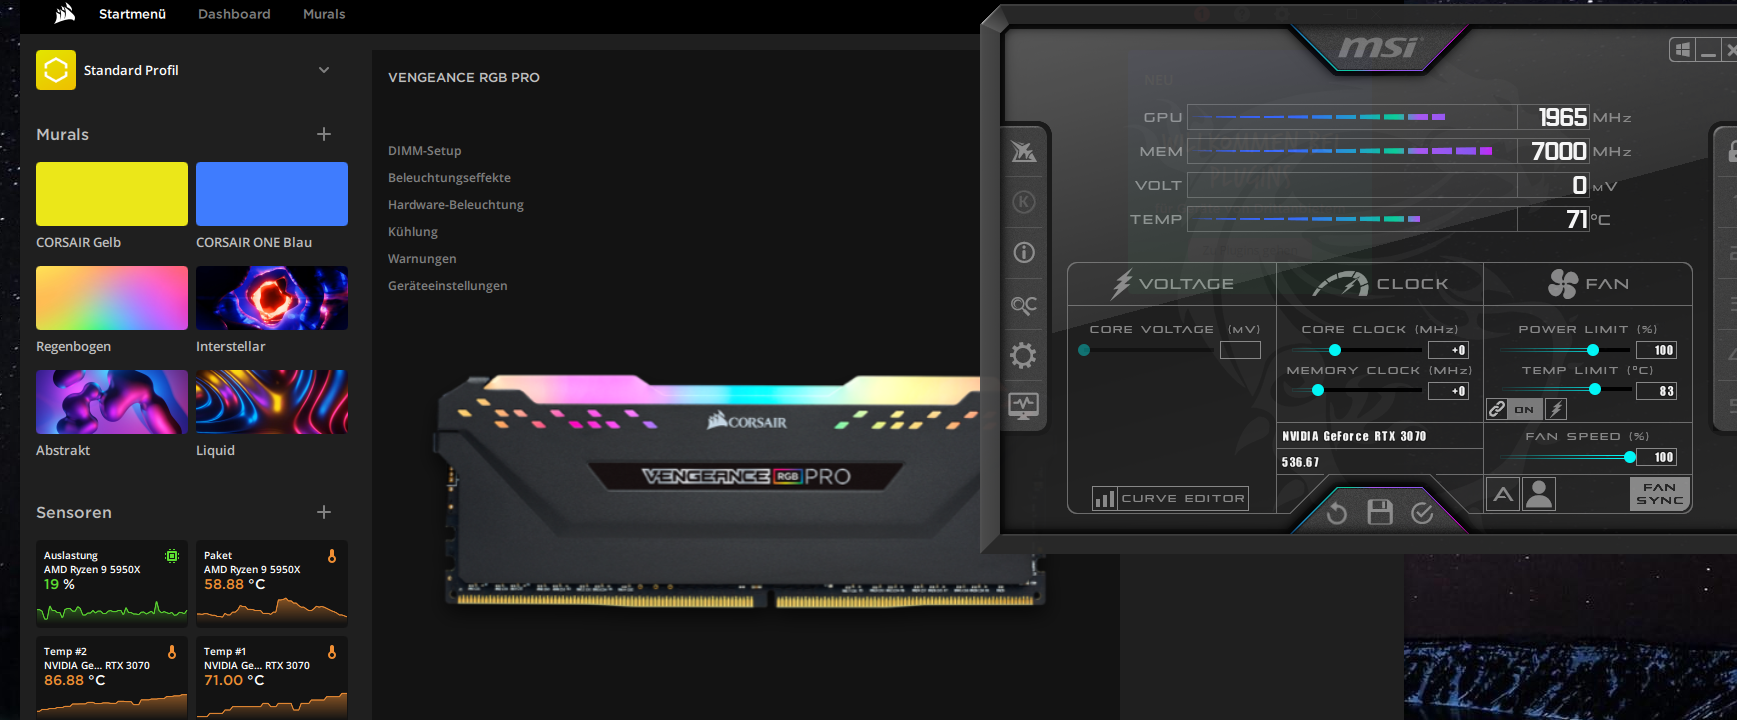Click the chip icon on the Auslastung sensor
Screen dimensions: 1737x720
pyautogui.click(x=172, y=556)
